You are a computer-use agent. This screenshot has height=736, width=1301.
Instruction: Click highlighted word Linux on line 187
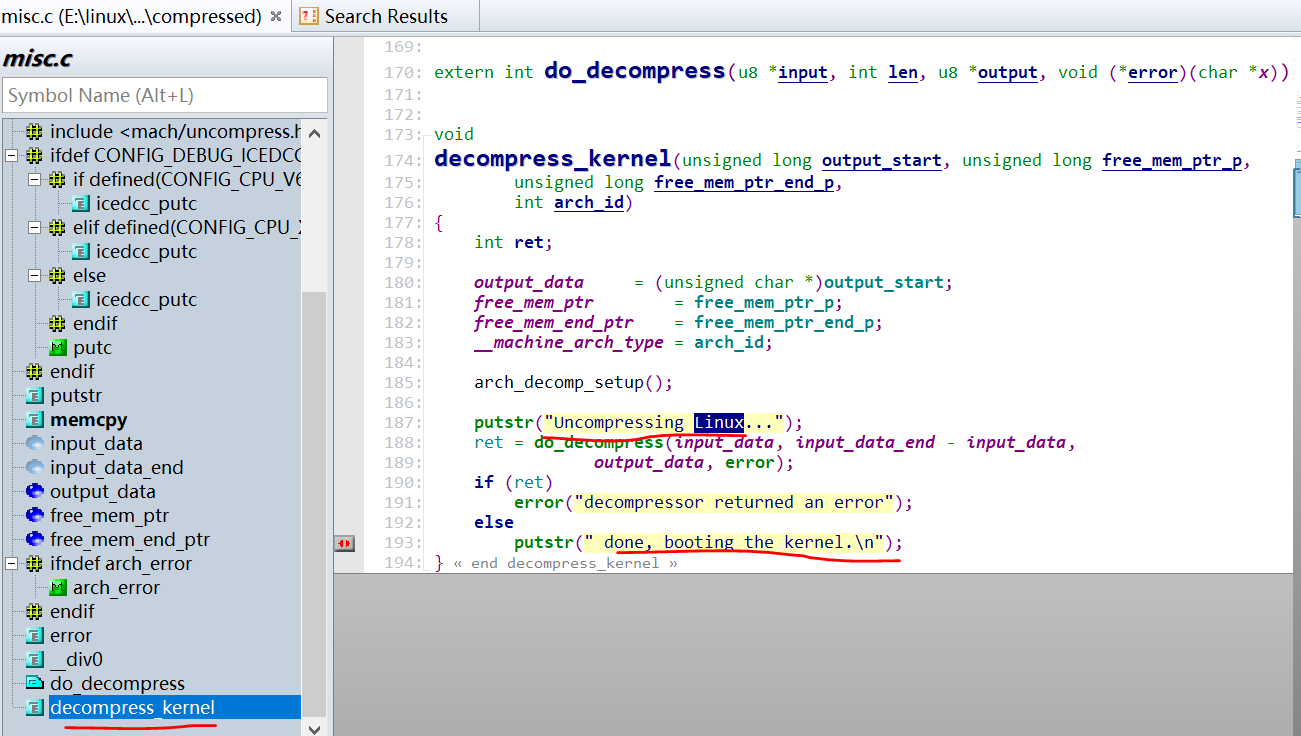(718, 422)
